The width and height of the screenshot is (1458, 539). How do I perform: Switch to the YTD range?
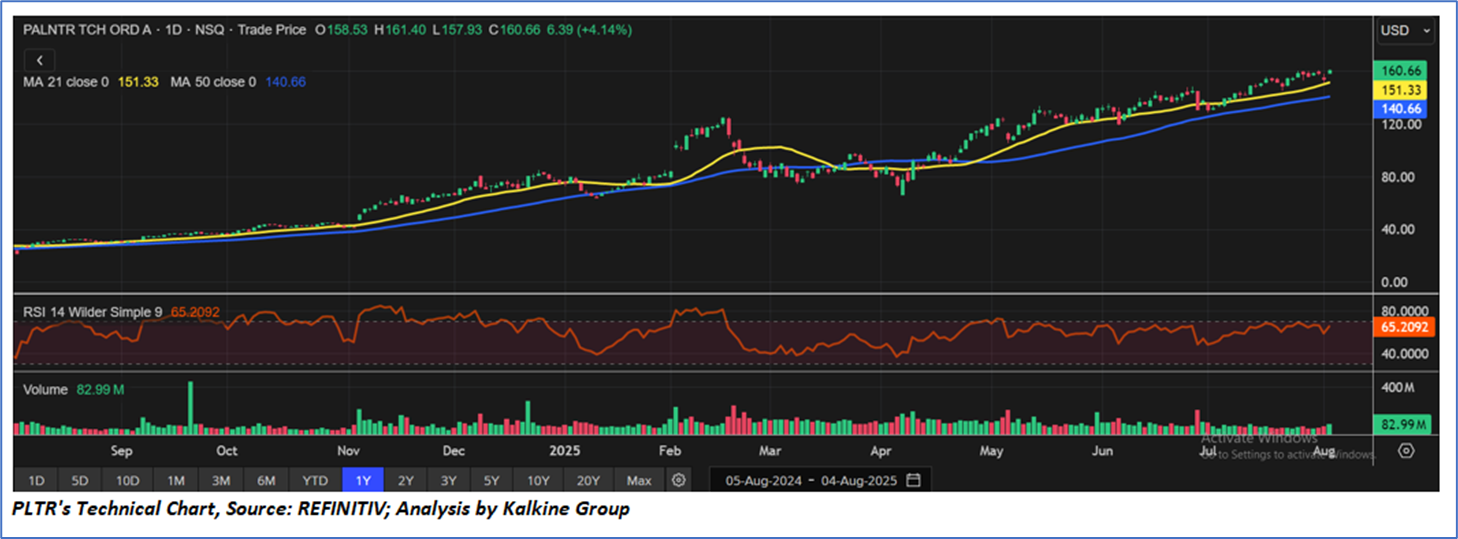click(315, 480)
